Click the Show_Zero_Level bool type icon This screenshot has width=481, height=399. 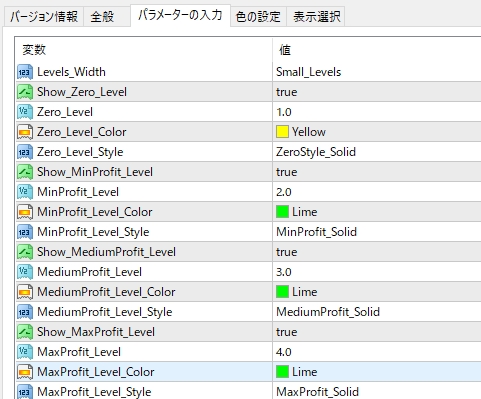tap(25, 92)
